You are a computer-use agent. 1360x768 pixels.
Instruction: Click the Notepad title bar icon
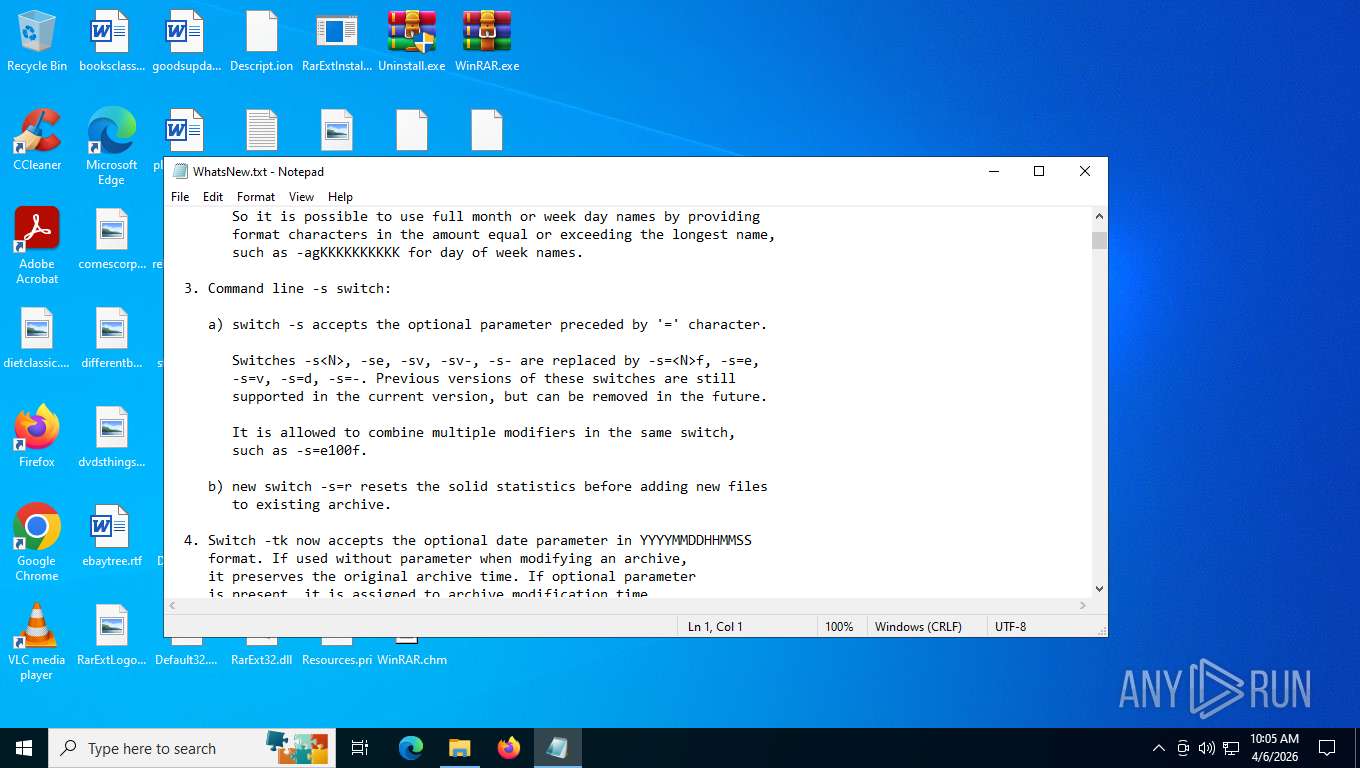pyautogui.click(x=180, y=172)
